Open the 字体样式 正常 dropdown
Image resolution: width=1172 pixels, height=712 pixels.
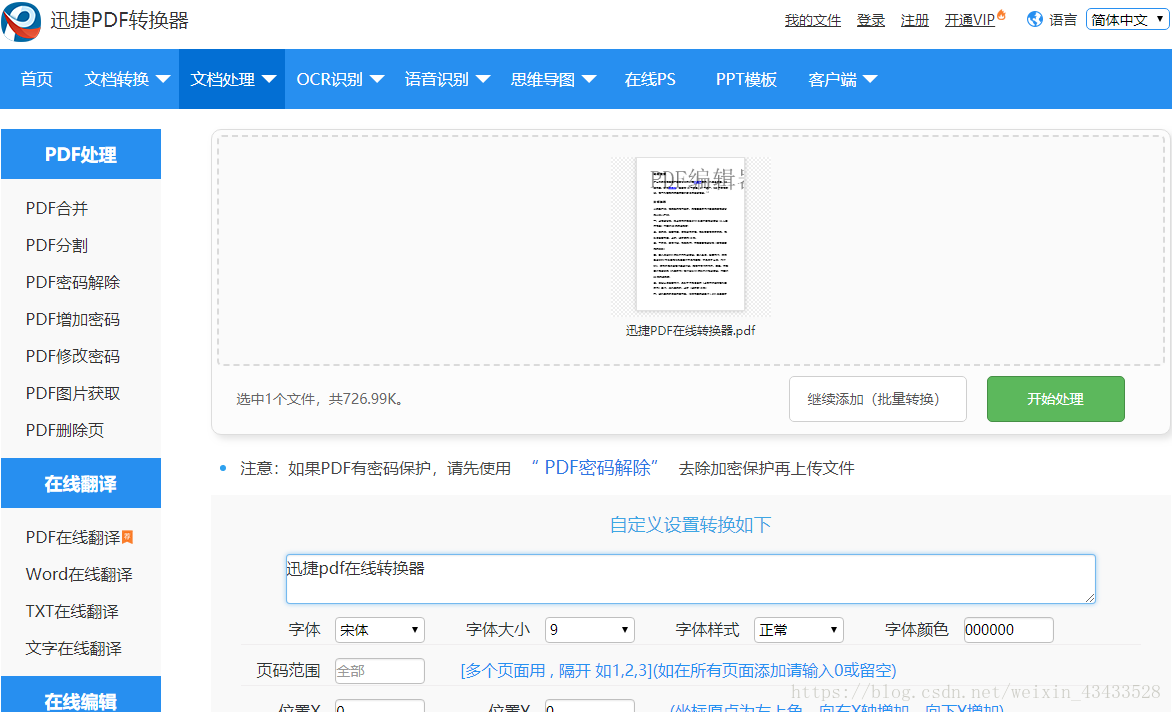(799, 630)
